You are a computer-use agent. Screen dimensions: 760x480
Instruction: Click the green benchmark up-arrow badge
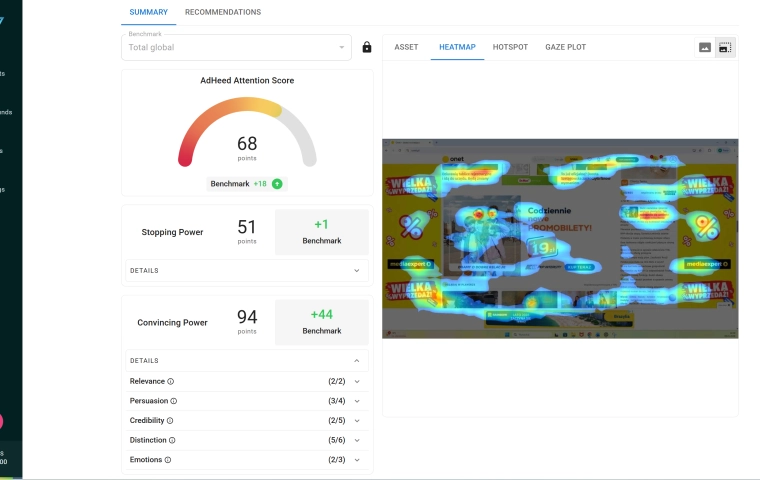coord(277,184)
